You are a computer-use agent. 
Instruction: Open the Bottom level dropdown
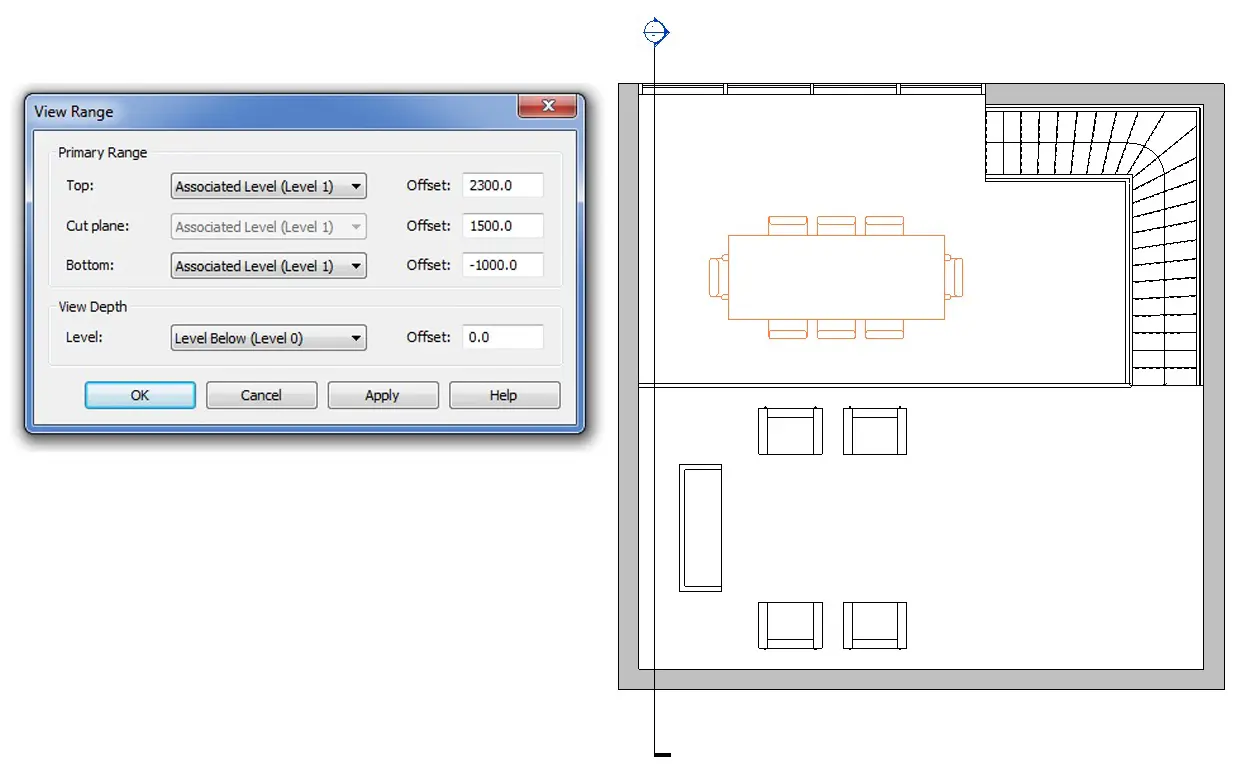click(268, 266)
